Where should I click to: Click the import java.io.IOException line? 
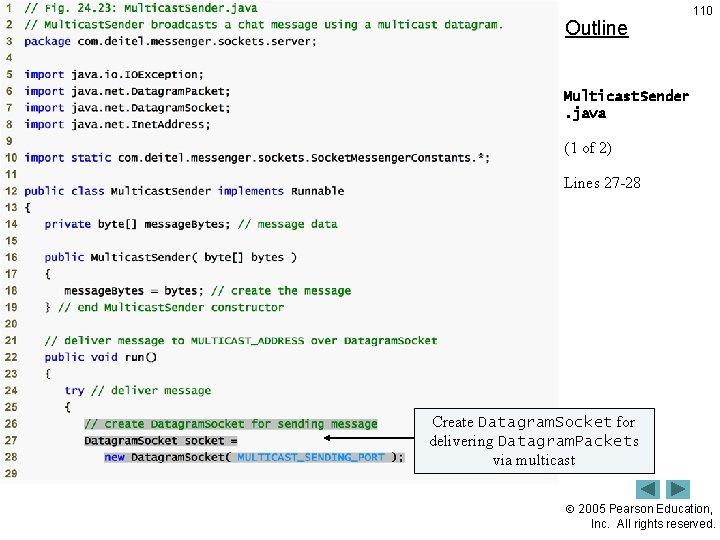point(114,74)
